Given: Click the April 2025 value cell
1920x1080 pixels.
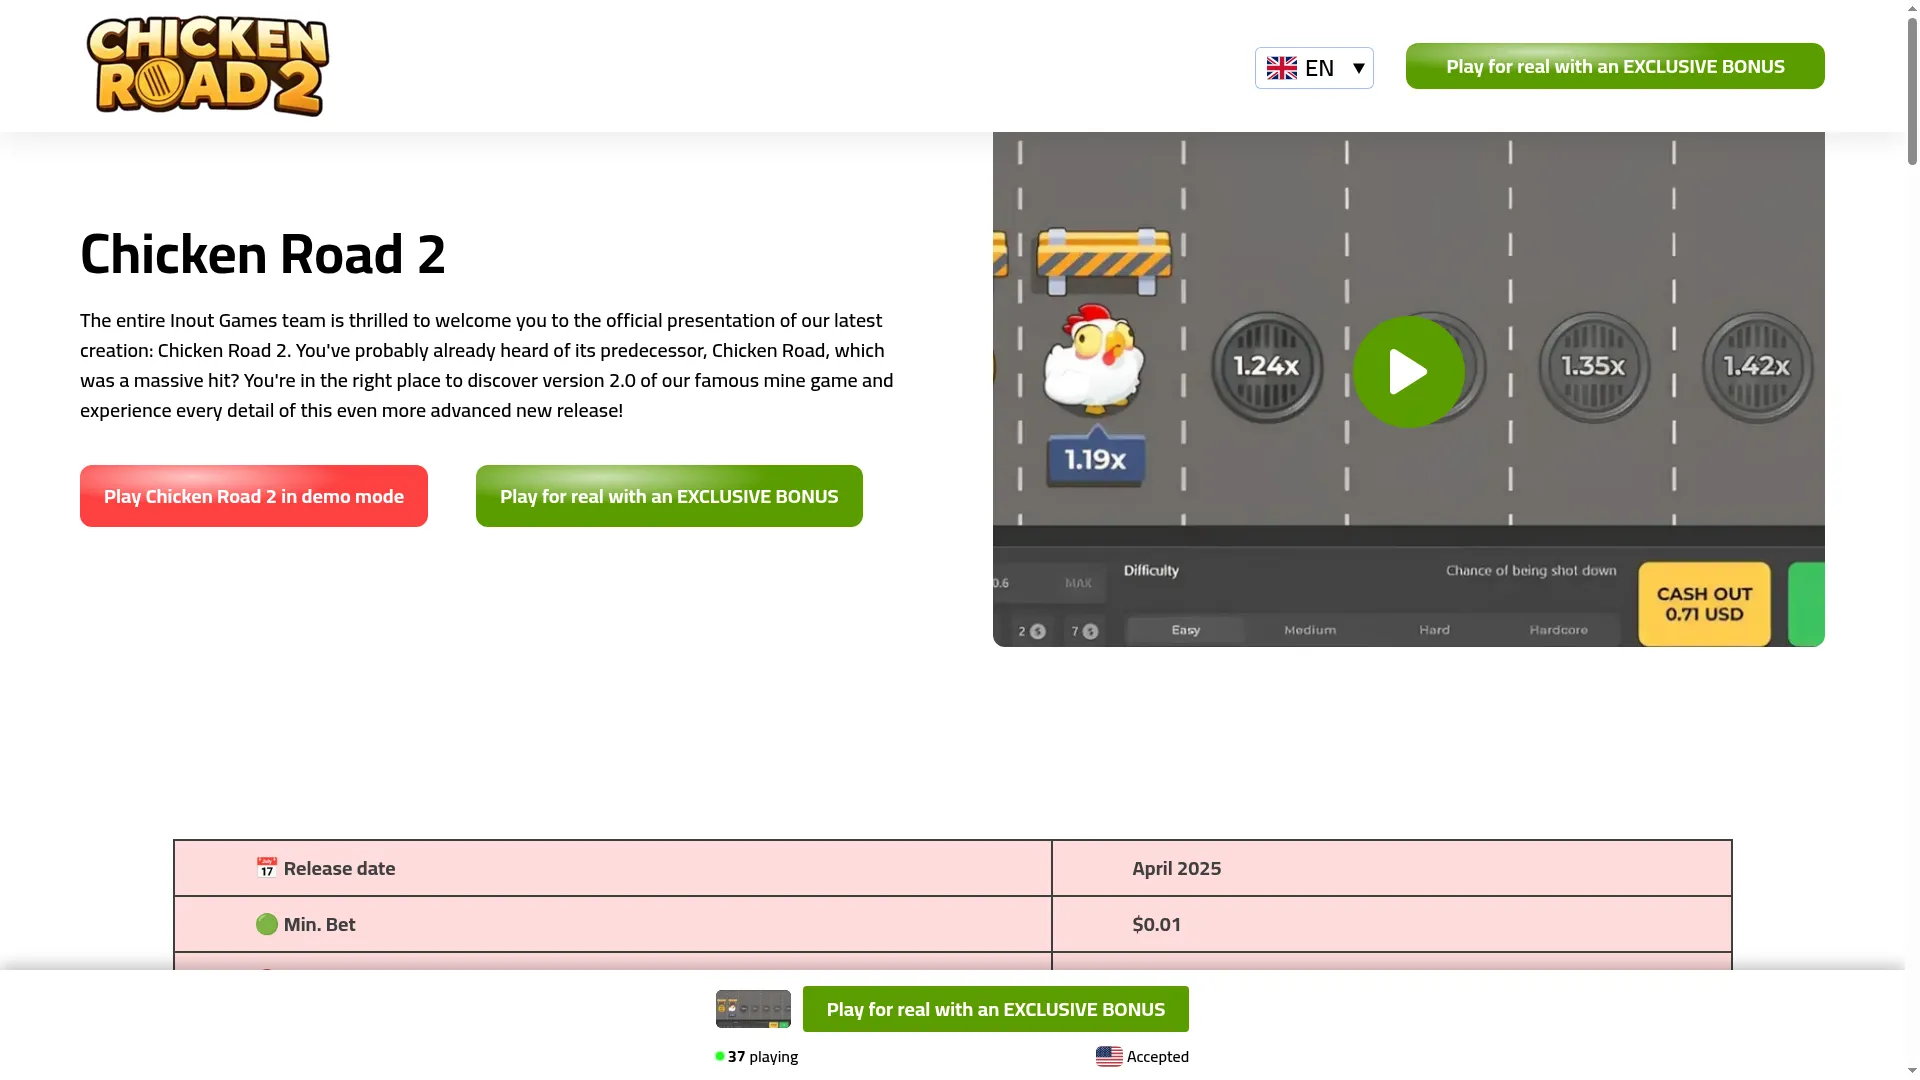Looking at the screenshot, I should (1392, 868).
